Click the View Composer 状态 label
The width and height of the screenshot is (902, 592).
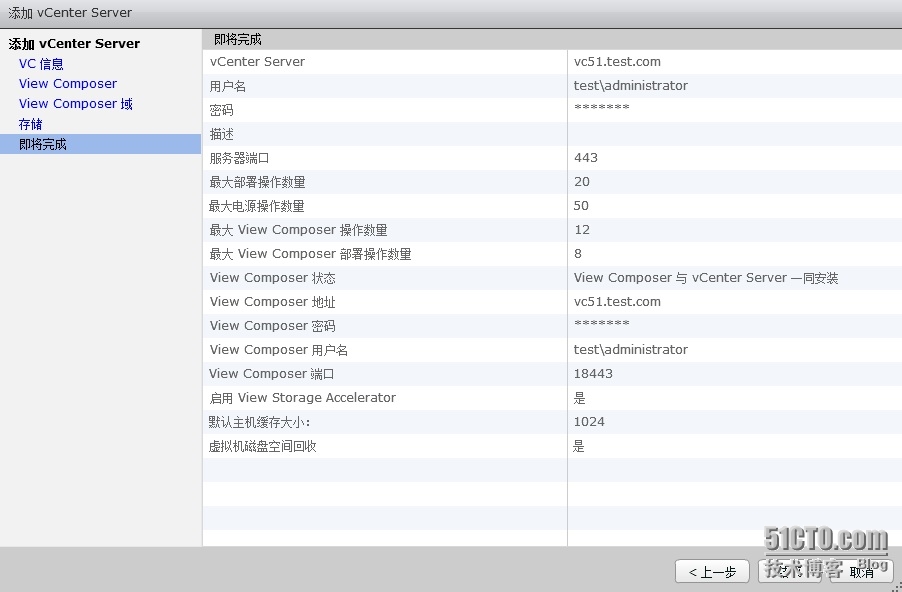point(273,278)
